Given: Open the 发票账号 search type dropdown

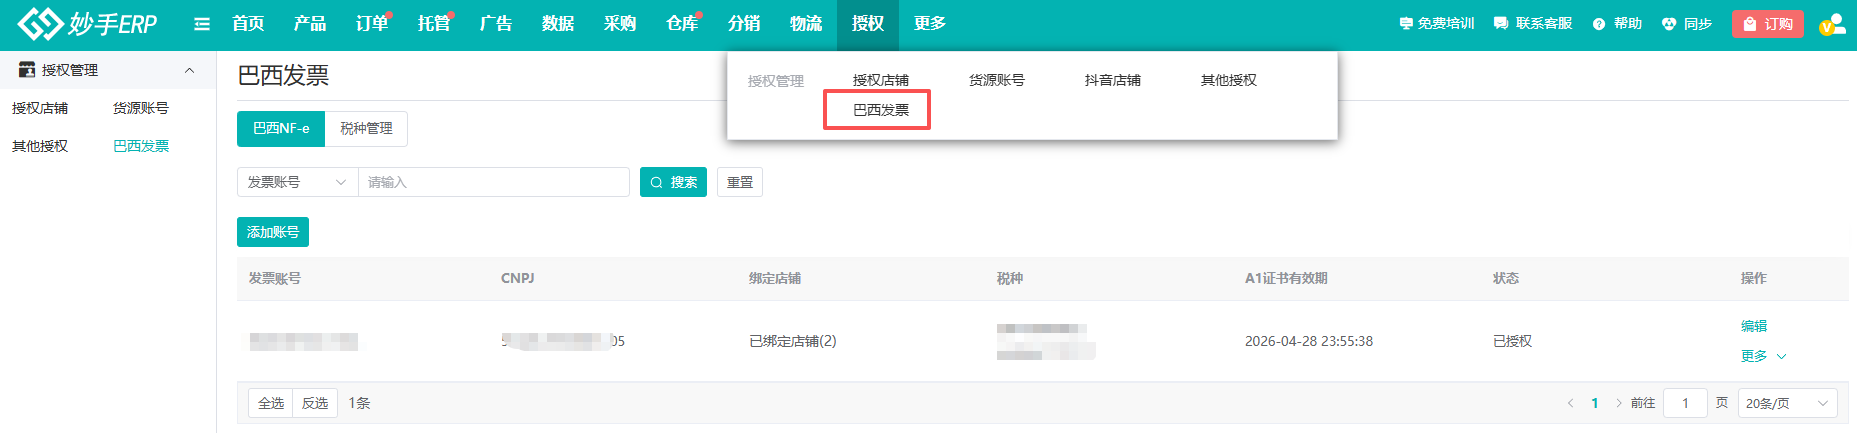Looking at the screenshot, I should [298, 182].
